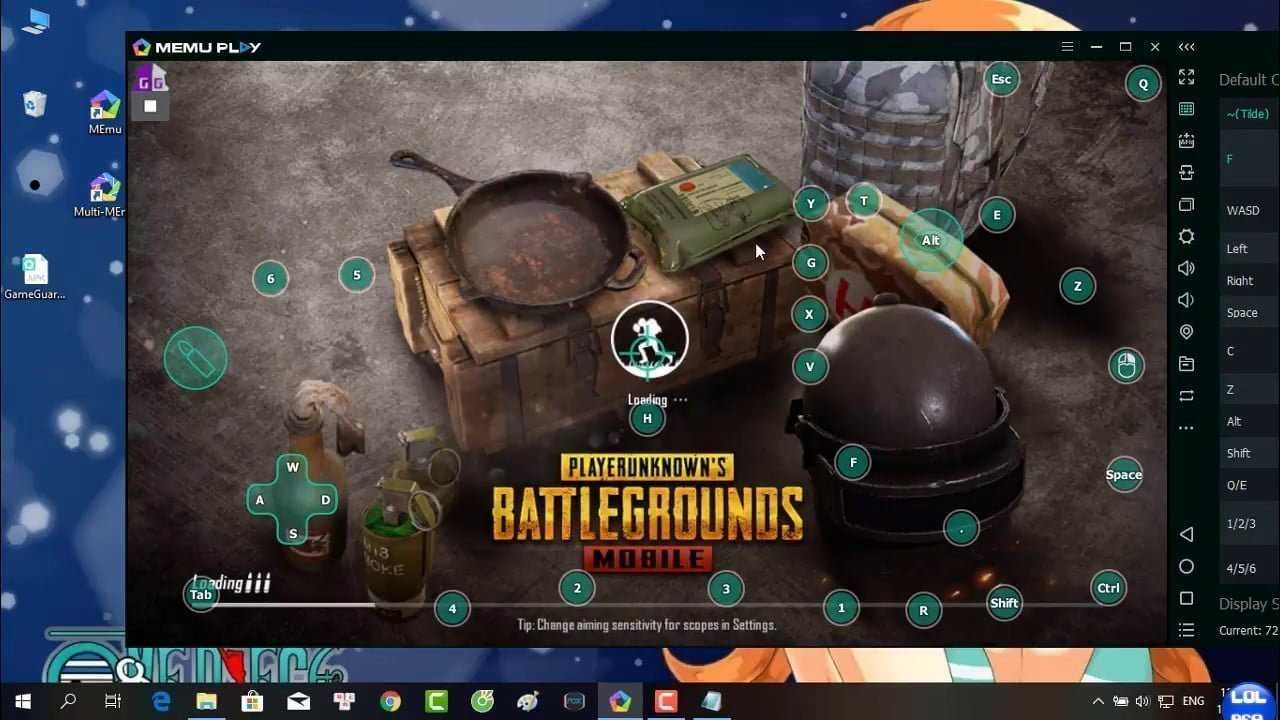Click the Ctrl key-mapping circle
This screenshot has height=720, width=1280.
1108,588
